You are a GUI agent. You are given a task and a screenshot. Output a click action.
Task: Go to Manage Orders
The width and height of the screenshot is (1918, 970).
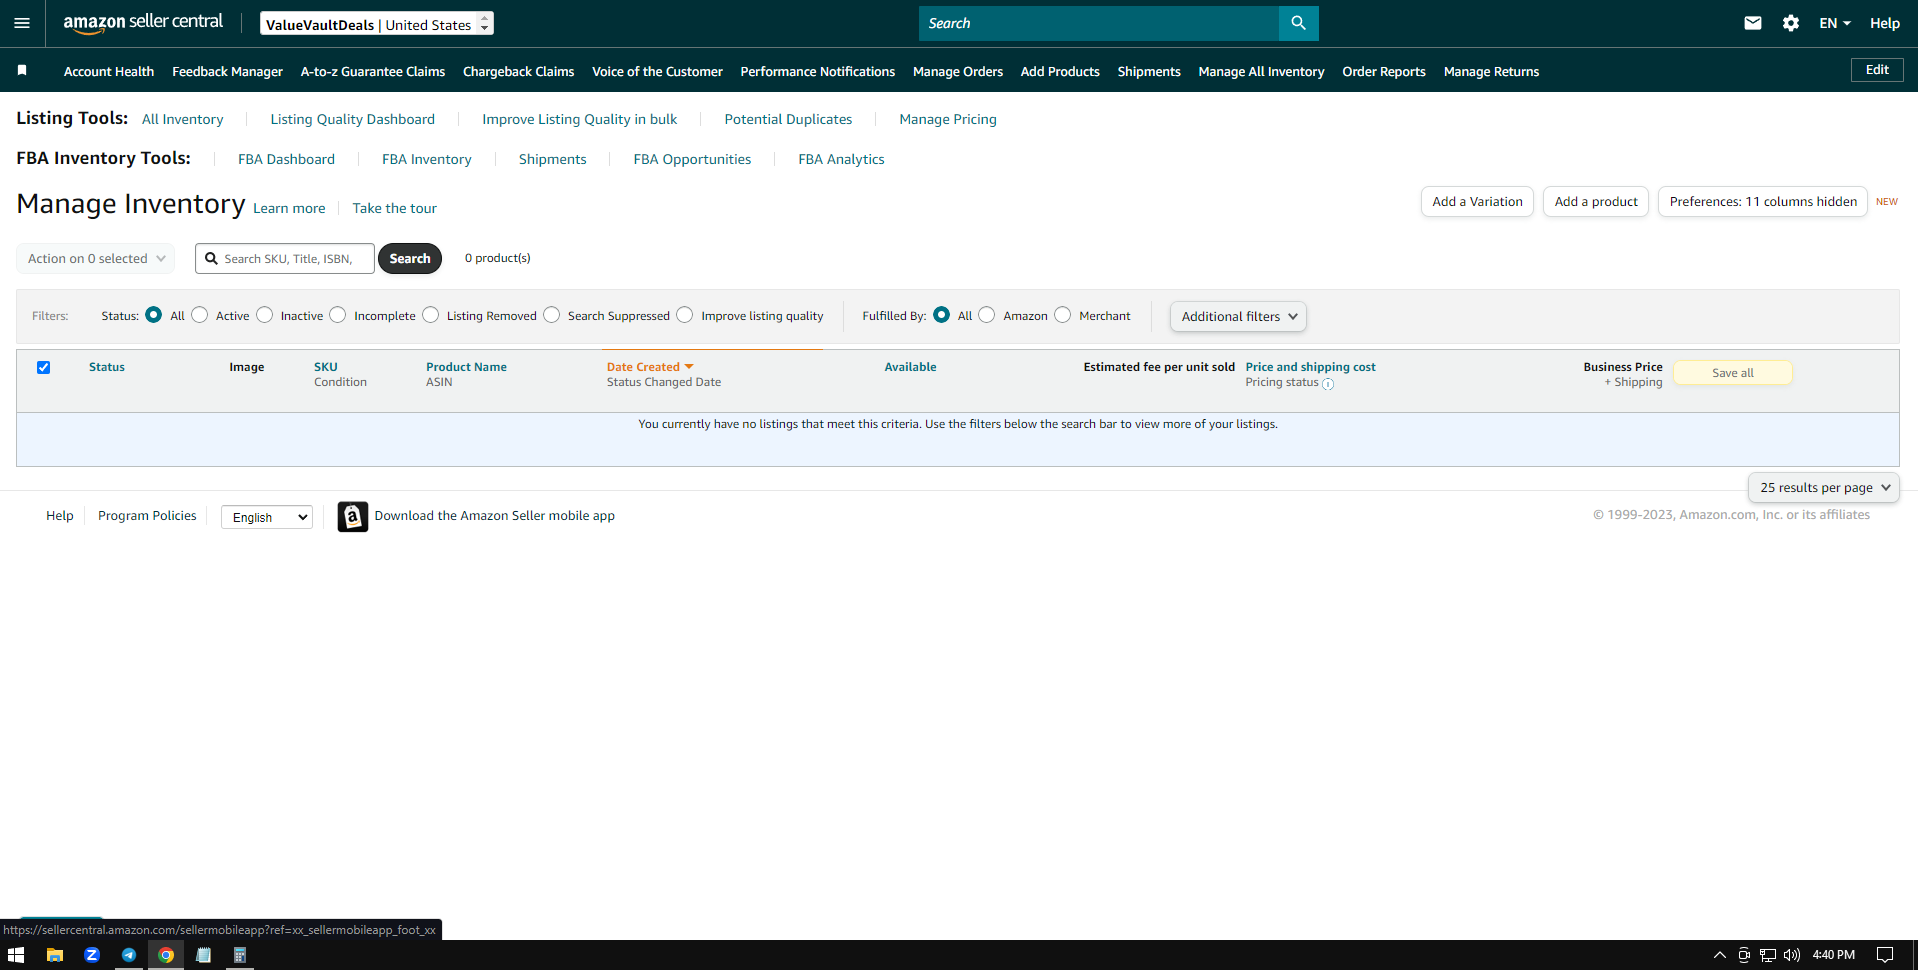[x=958, y=71]
